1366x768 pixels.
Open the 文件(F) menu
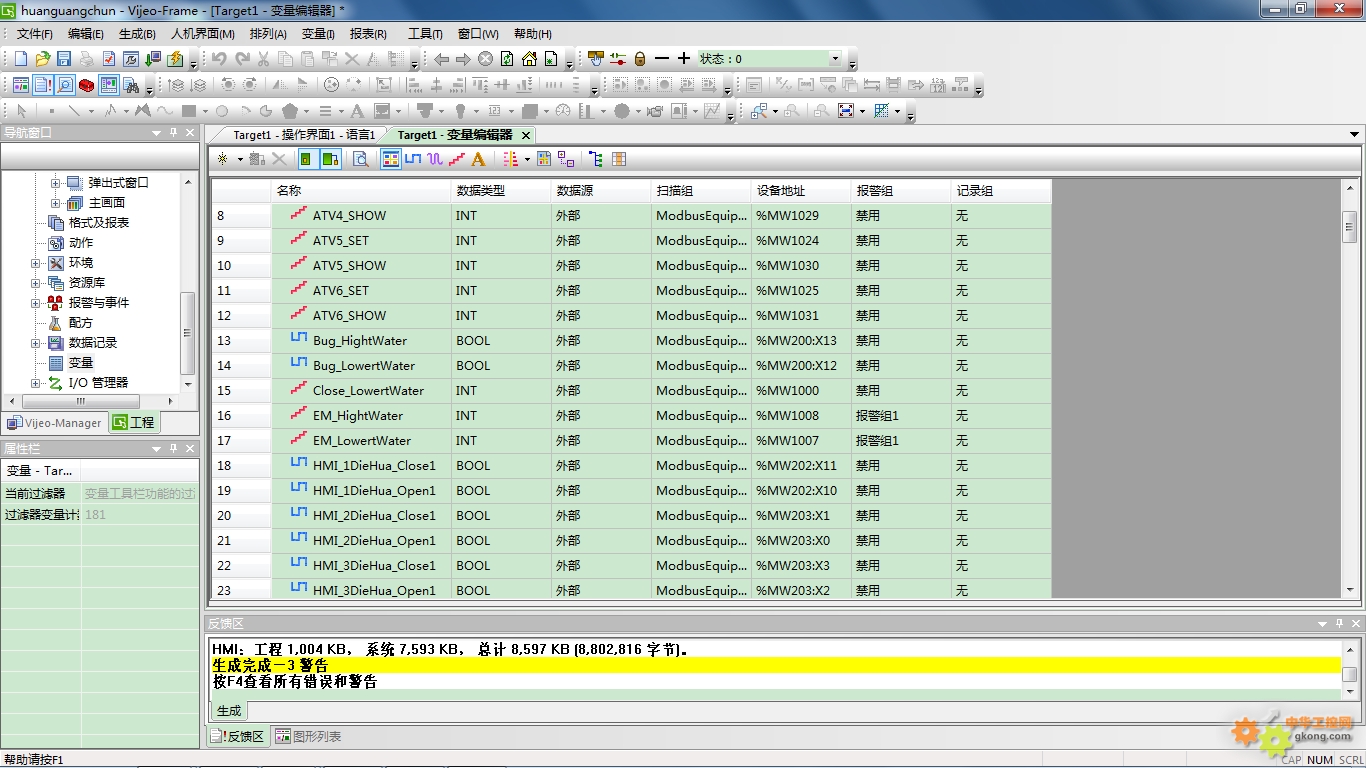point(35,34)
